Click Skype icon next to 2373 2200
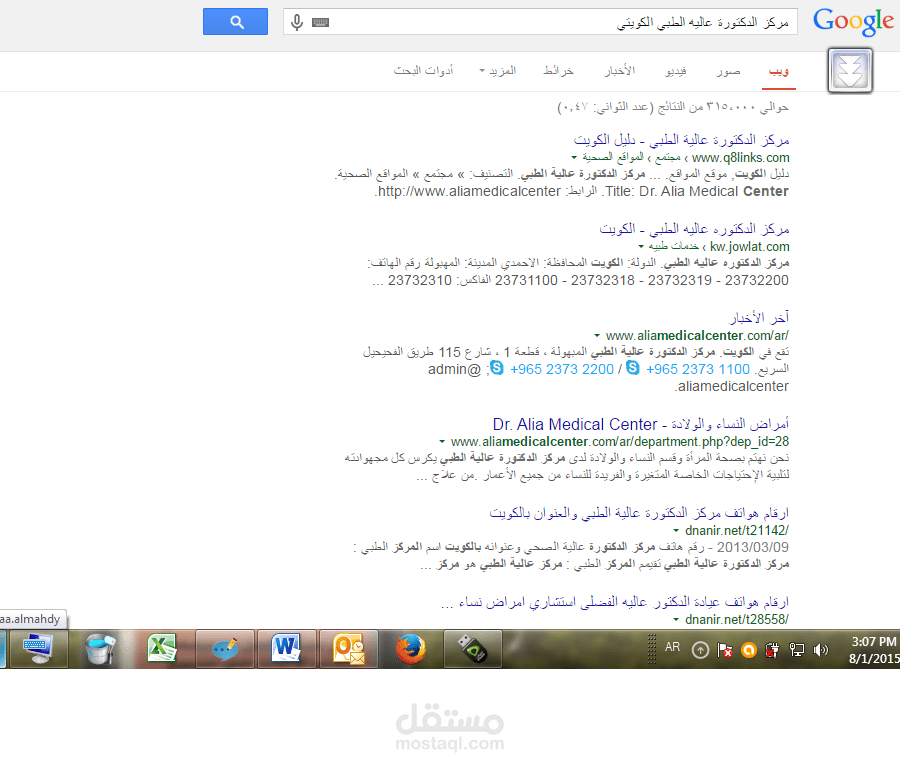Image resolution: width=900 pixels, height=768 pixels. point(497,368)
